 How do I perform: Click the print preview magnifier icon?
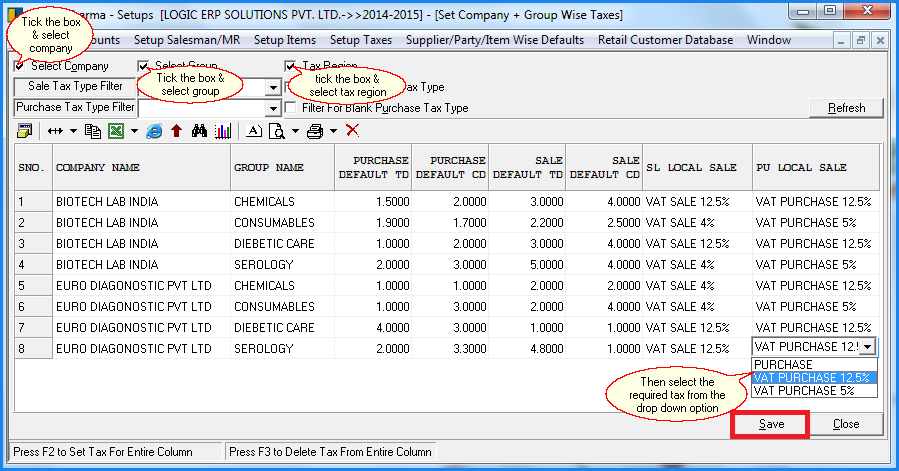tap(277, 131)
